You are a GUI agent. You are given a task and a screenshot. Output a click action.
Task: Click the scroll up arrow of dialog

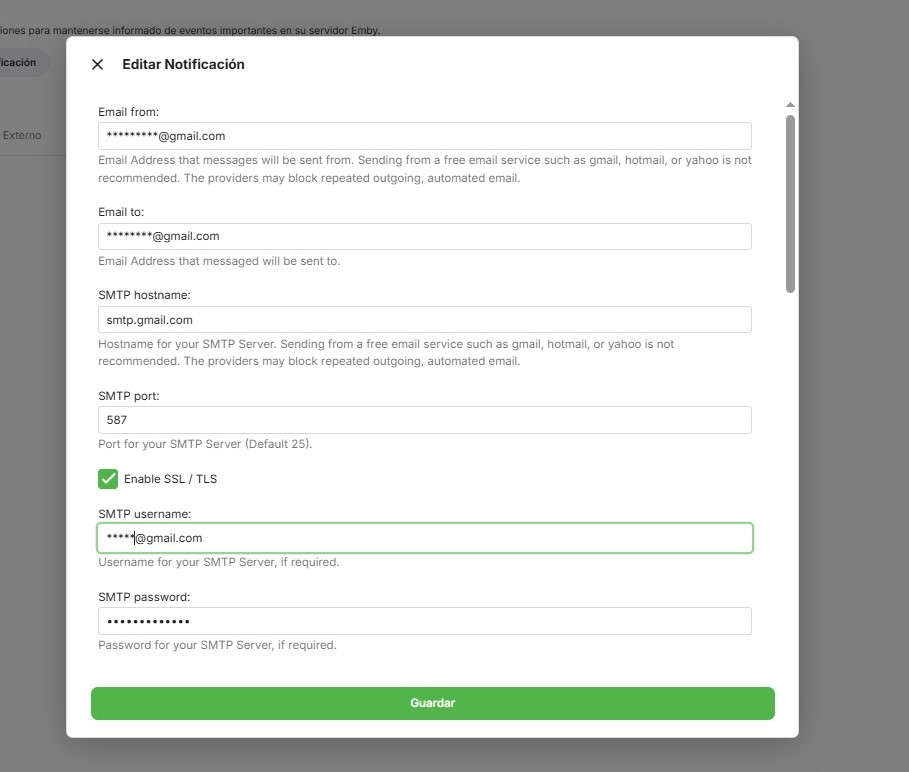(790, 105)
